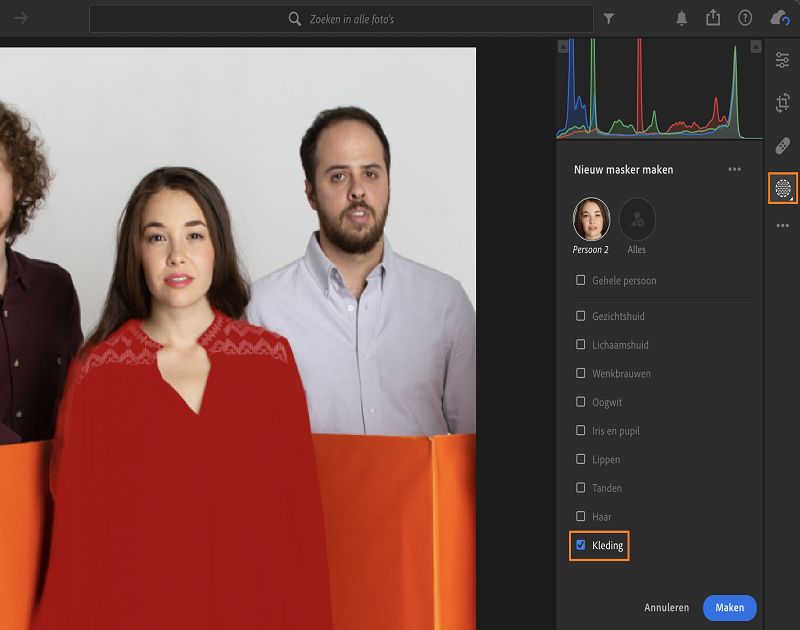Enable the Wenkbrauwen checkbox

pos(580,373)
